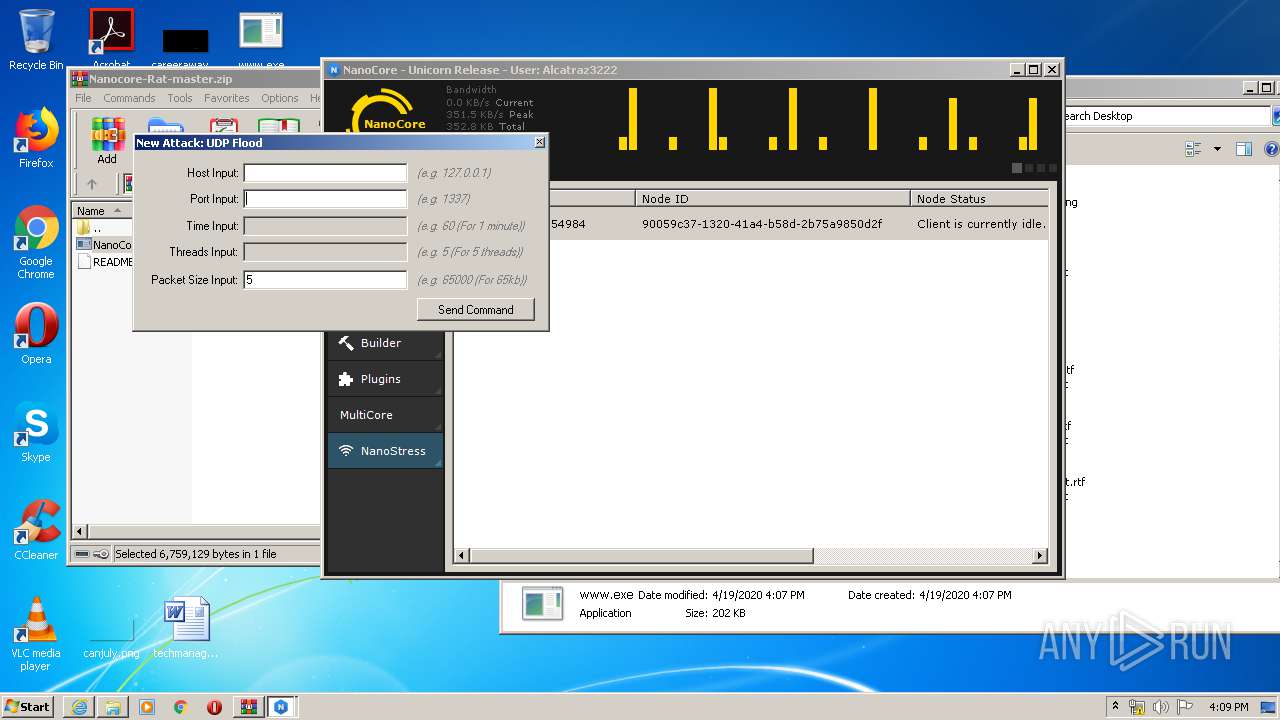Open the File menu in WinRAR
Image resolution: width=1280 pixels, height=720 pixels.
click(x=83, y=98)
